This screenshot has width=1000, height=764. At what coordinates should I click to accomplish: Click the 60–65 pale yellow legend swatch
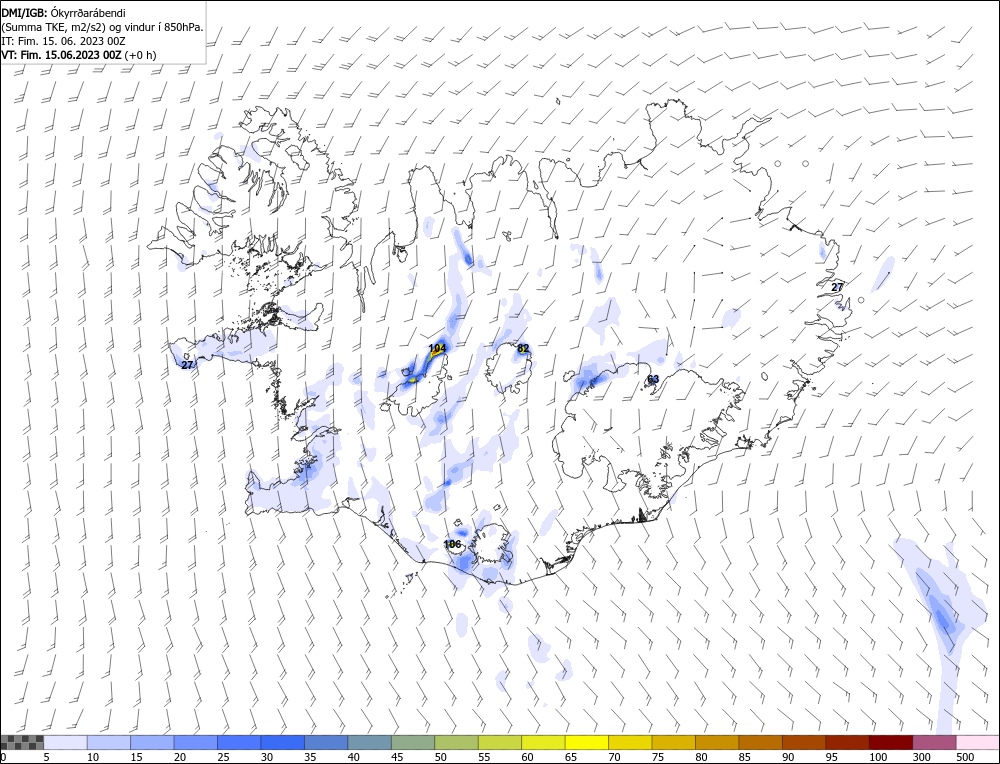543,742
